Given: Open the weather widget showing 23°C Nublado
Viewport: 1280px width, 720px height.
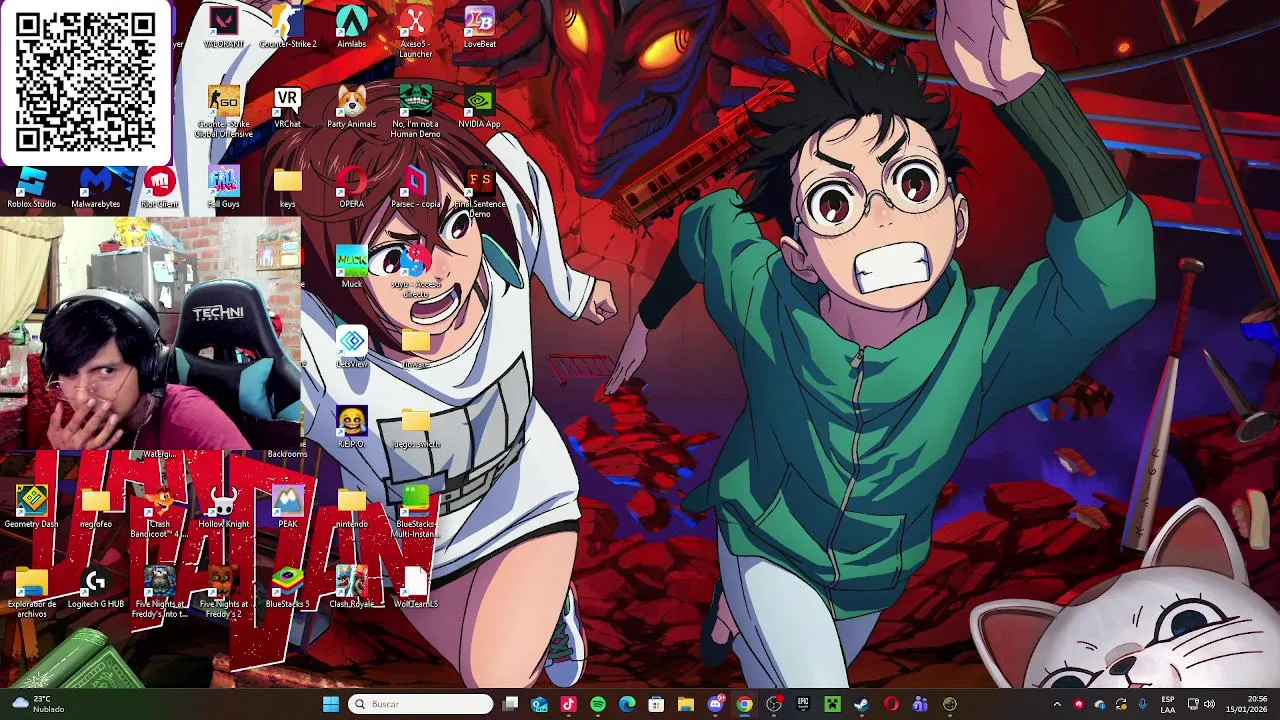Looking at the screenshot, I should click(x=38, y=704).
